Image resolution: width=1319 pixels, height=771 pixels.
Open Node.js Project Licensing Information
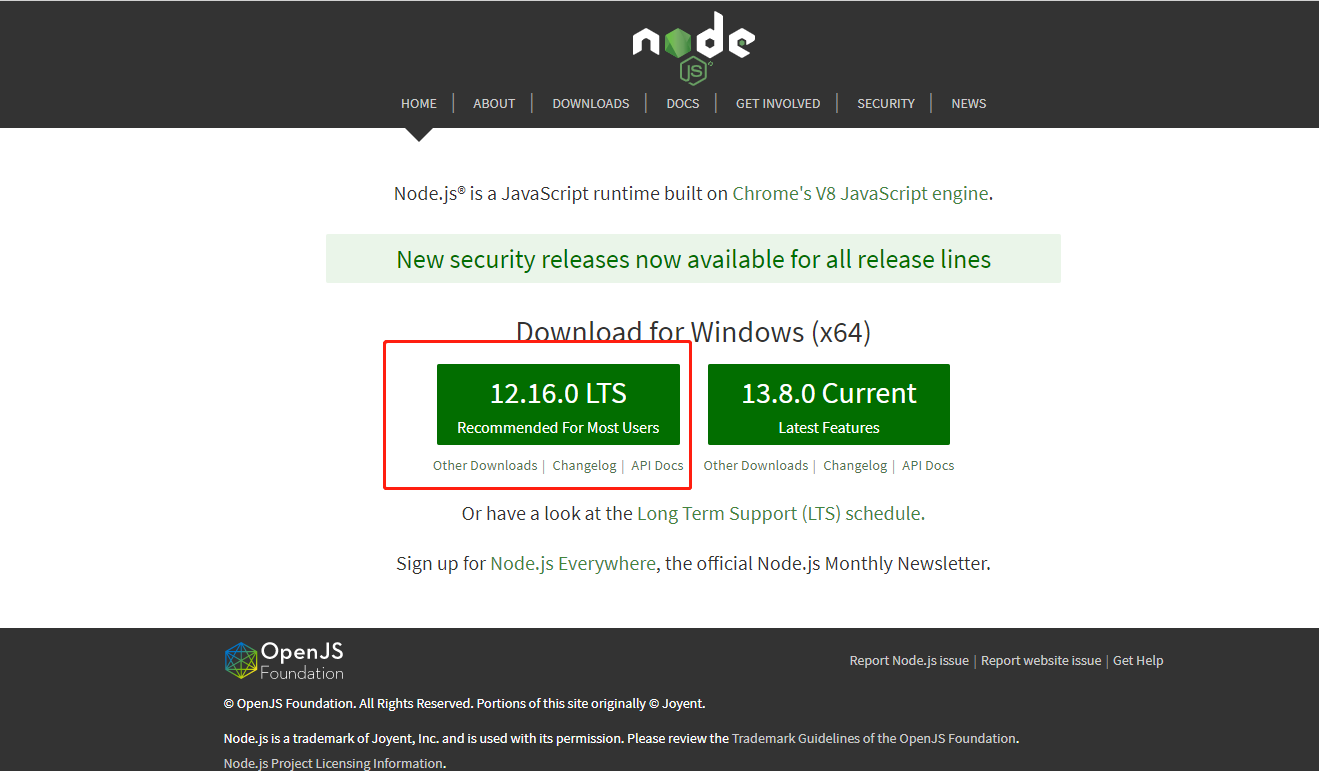coord(333,763)
